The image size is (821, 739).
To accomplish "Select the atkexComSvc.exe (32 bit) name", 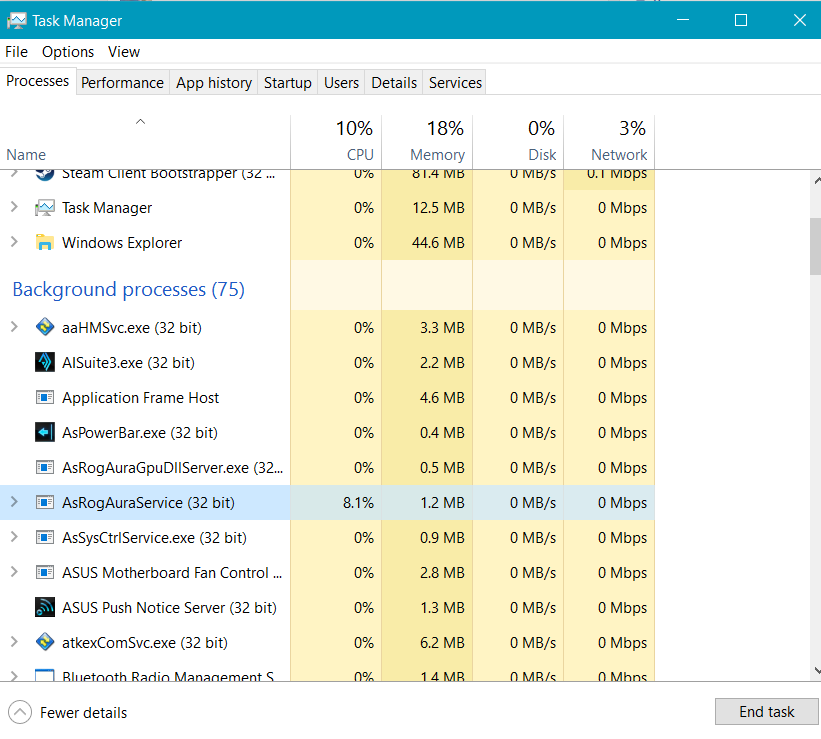I will tap(145, 643).
